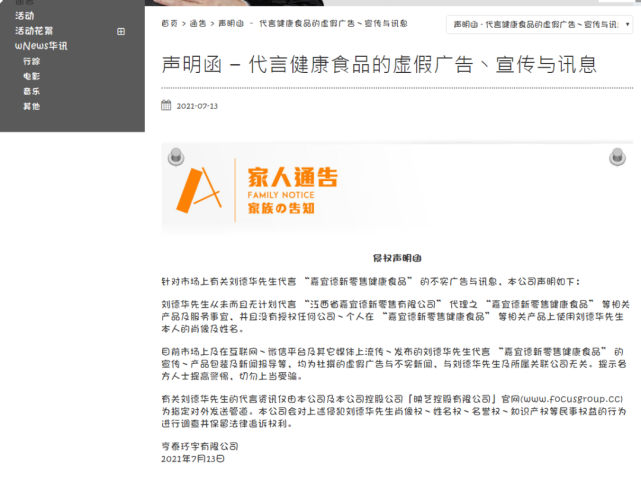
Task: Select 音乐 under wNews华讯
Action: coord(31,92)
